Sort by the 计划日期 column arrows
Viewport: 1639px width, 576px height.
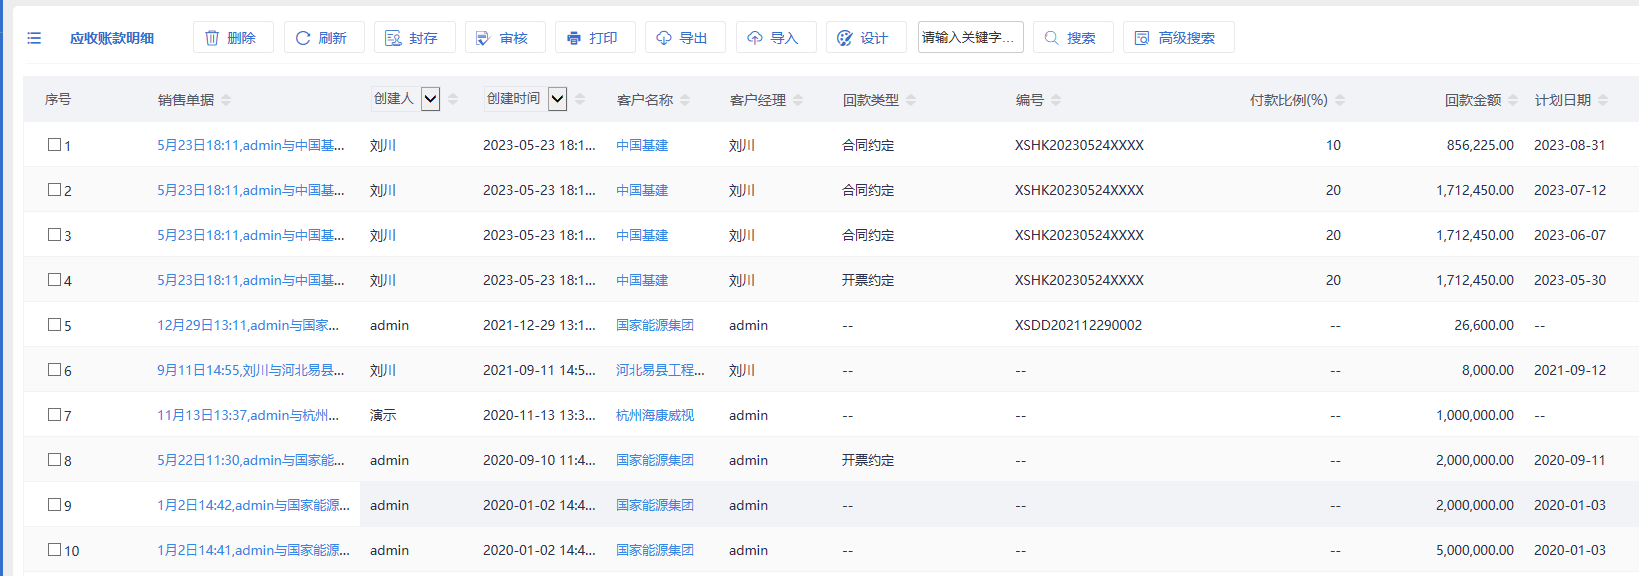(1603, 100)
